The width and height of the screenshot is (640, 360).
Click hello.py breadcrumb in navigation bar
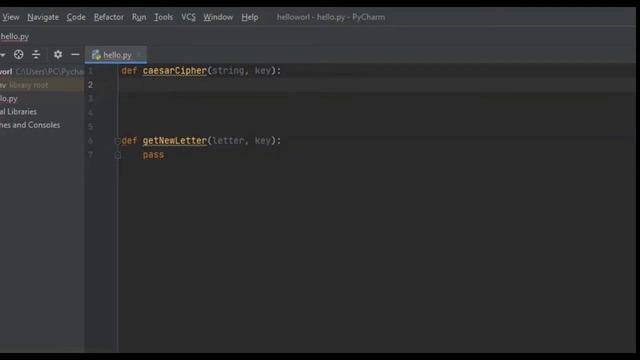[14, 36]
